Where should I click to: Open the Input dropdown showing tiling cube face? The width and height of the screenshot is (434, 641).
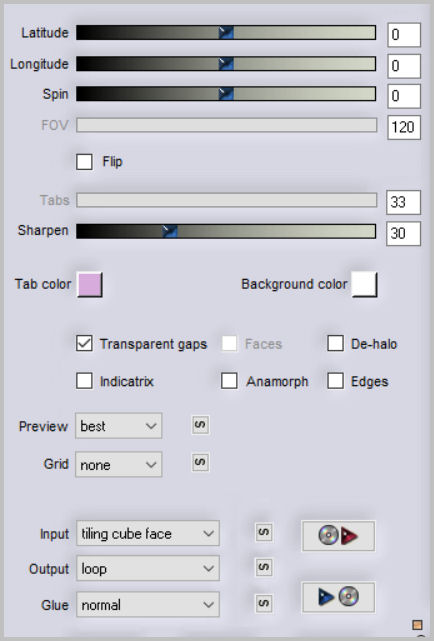(148, 533)
